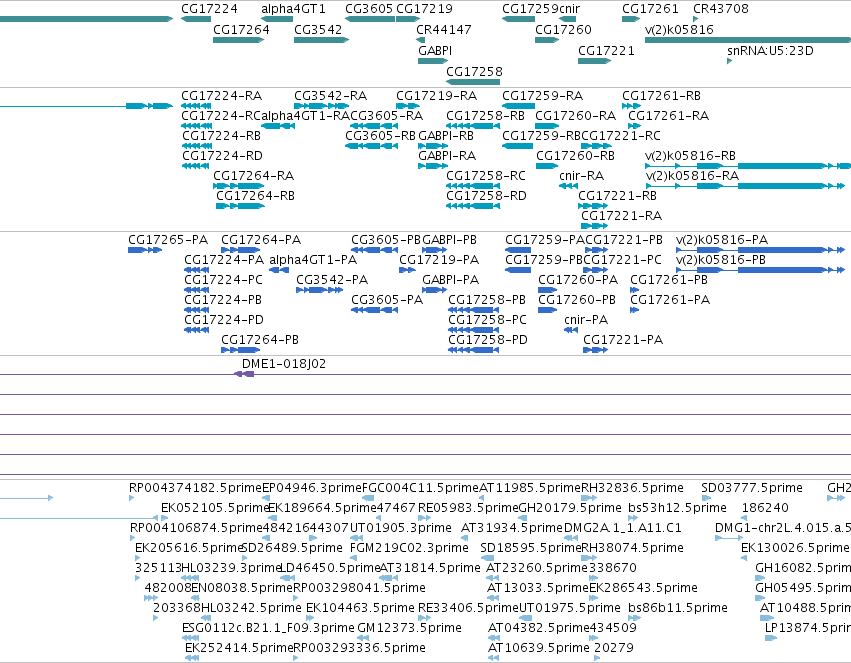Viewport: 851px width, 663px height.
Task: Click the CG17264-RA transcript label
Action: click(253, 176)
